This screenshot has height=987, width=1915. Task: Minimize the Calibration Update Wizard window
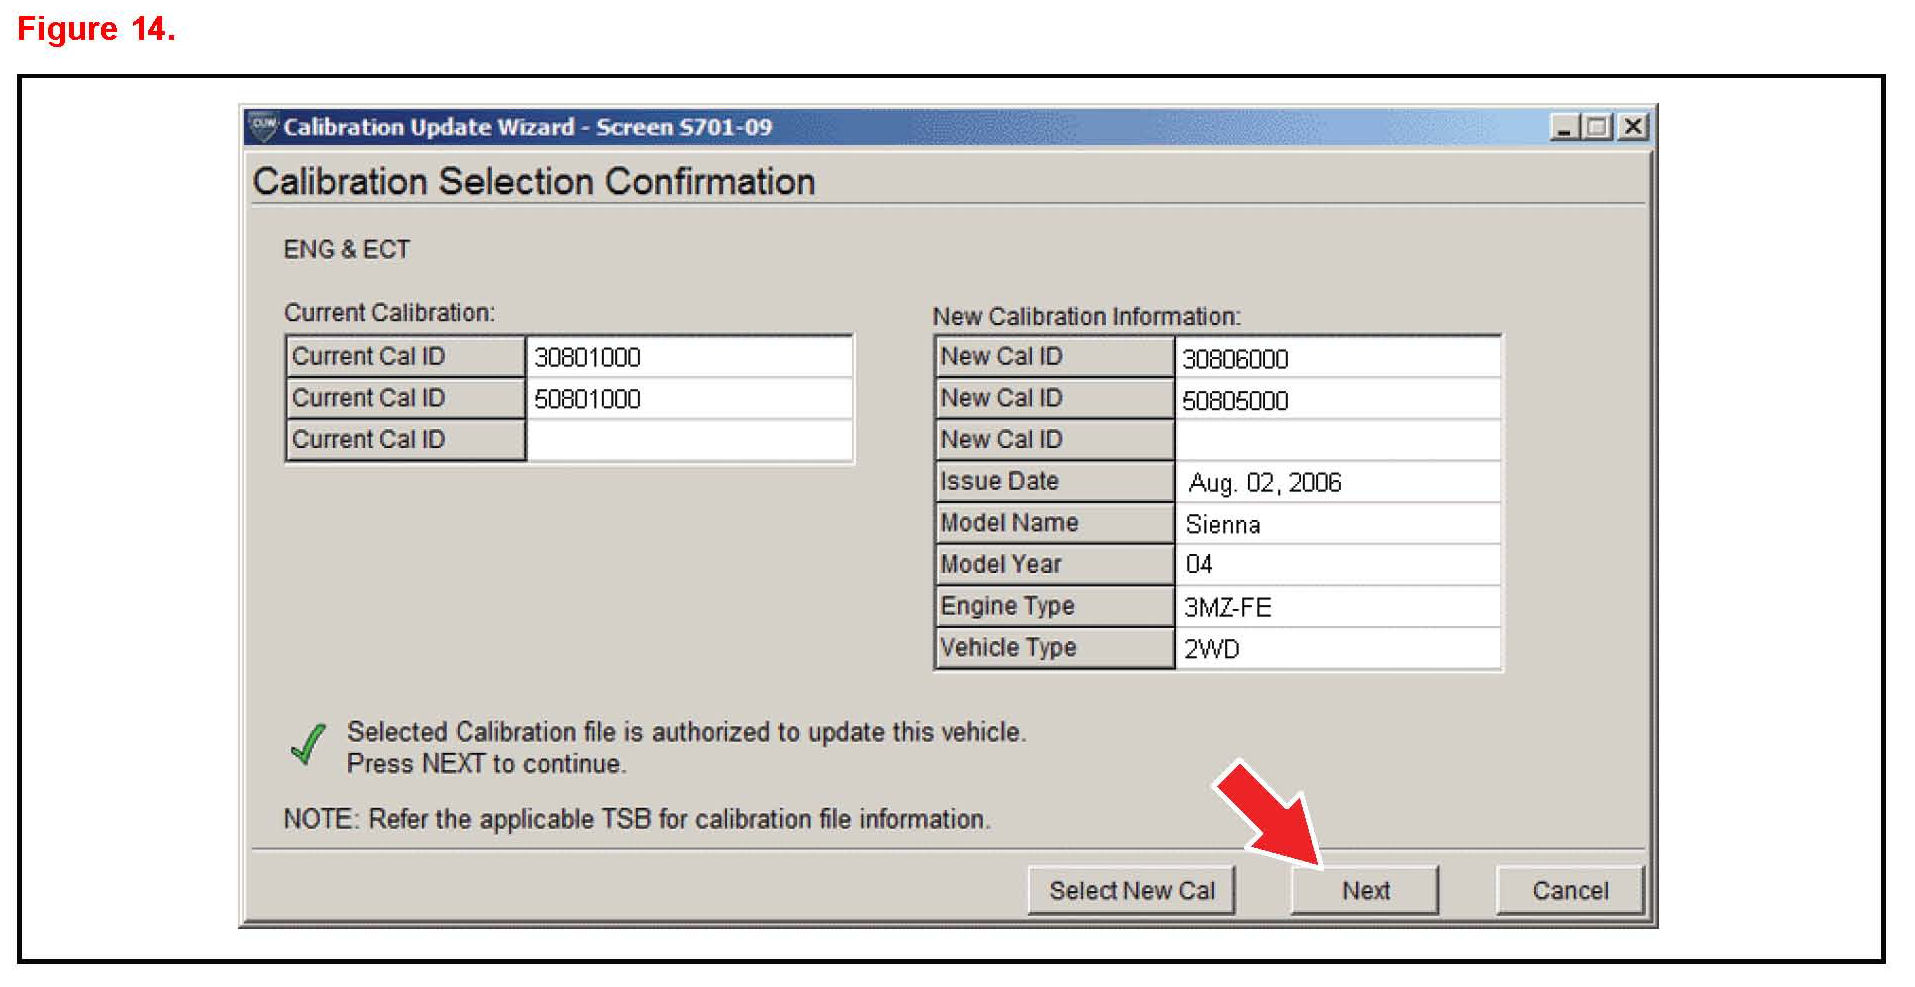point(1563,127)
